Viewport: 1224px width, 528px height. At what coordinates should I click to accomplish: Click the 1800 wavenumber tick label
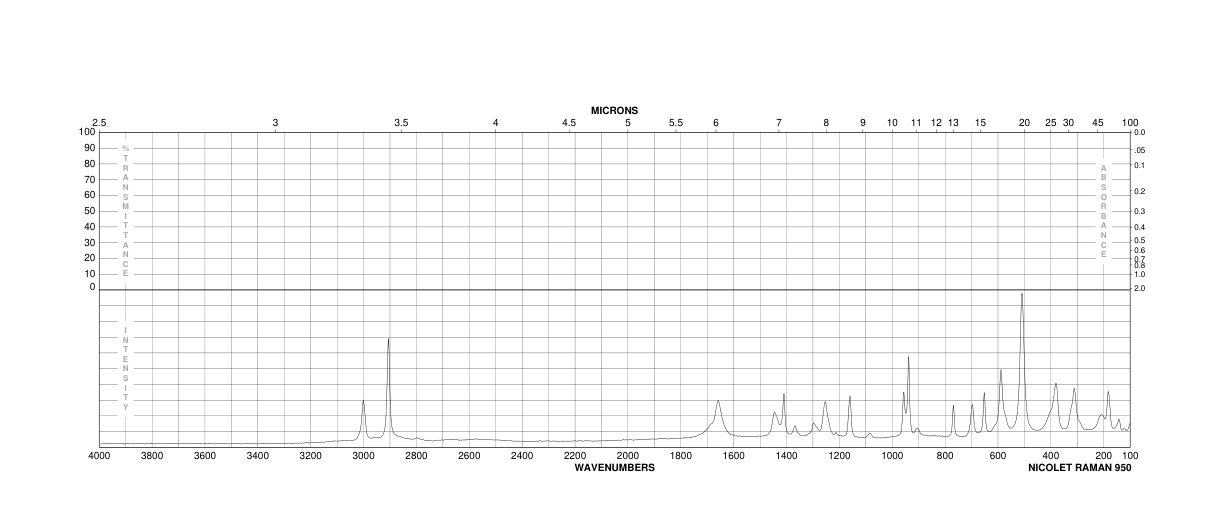point(681,456)
